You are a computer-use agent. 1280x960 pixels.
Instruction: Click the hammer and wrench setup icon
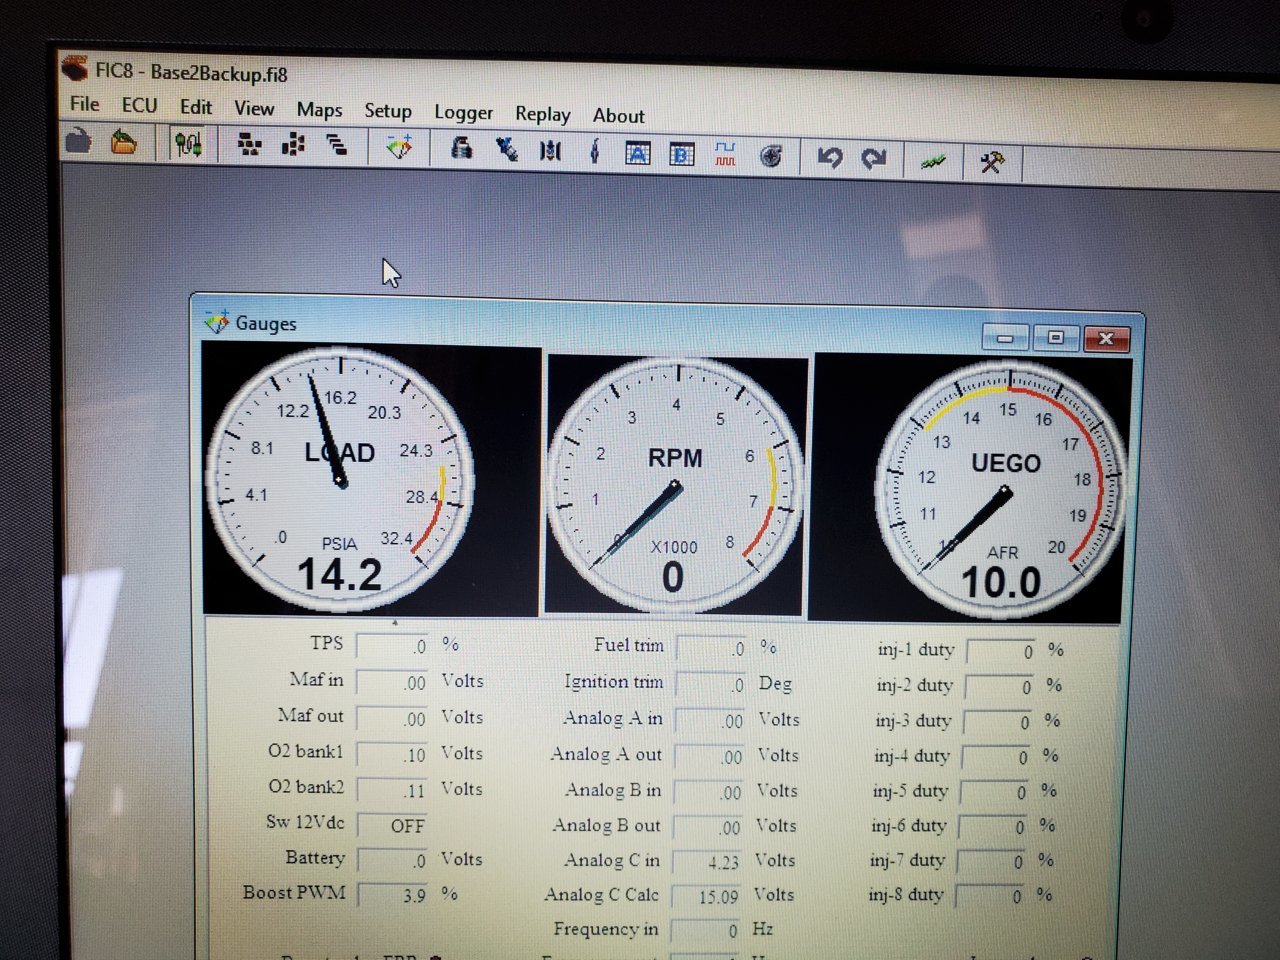tap(991, 162)
